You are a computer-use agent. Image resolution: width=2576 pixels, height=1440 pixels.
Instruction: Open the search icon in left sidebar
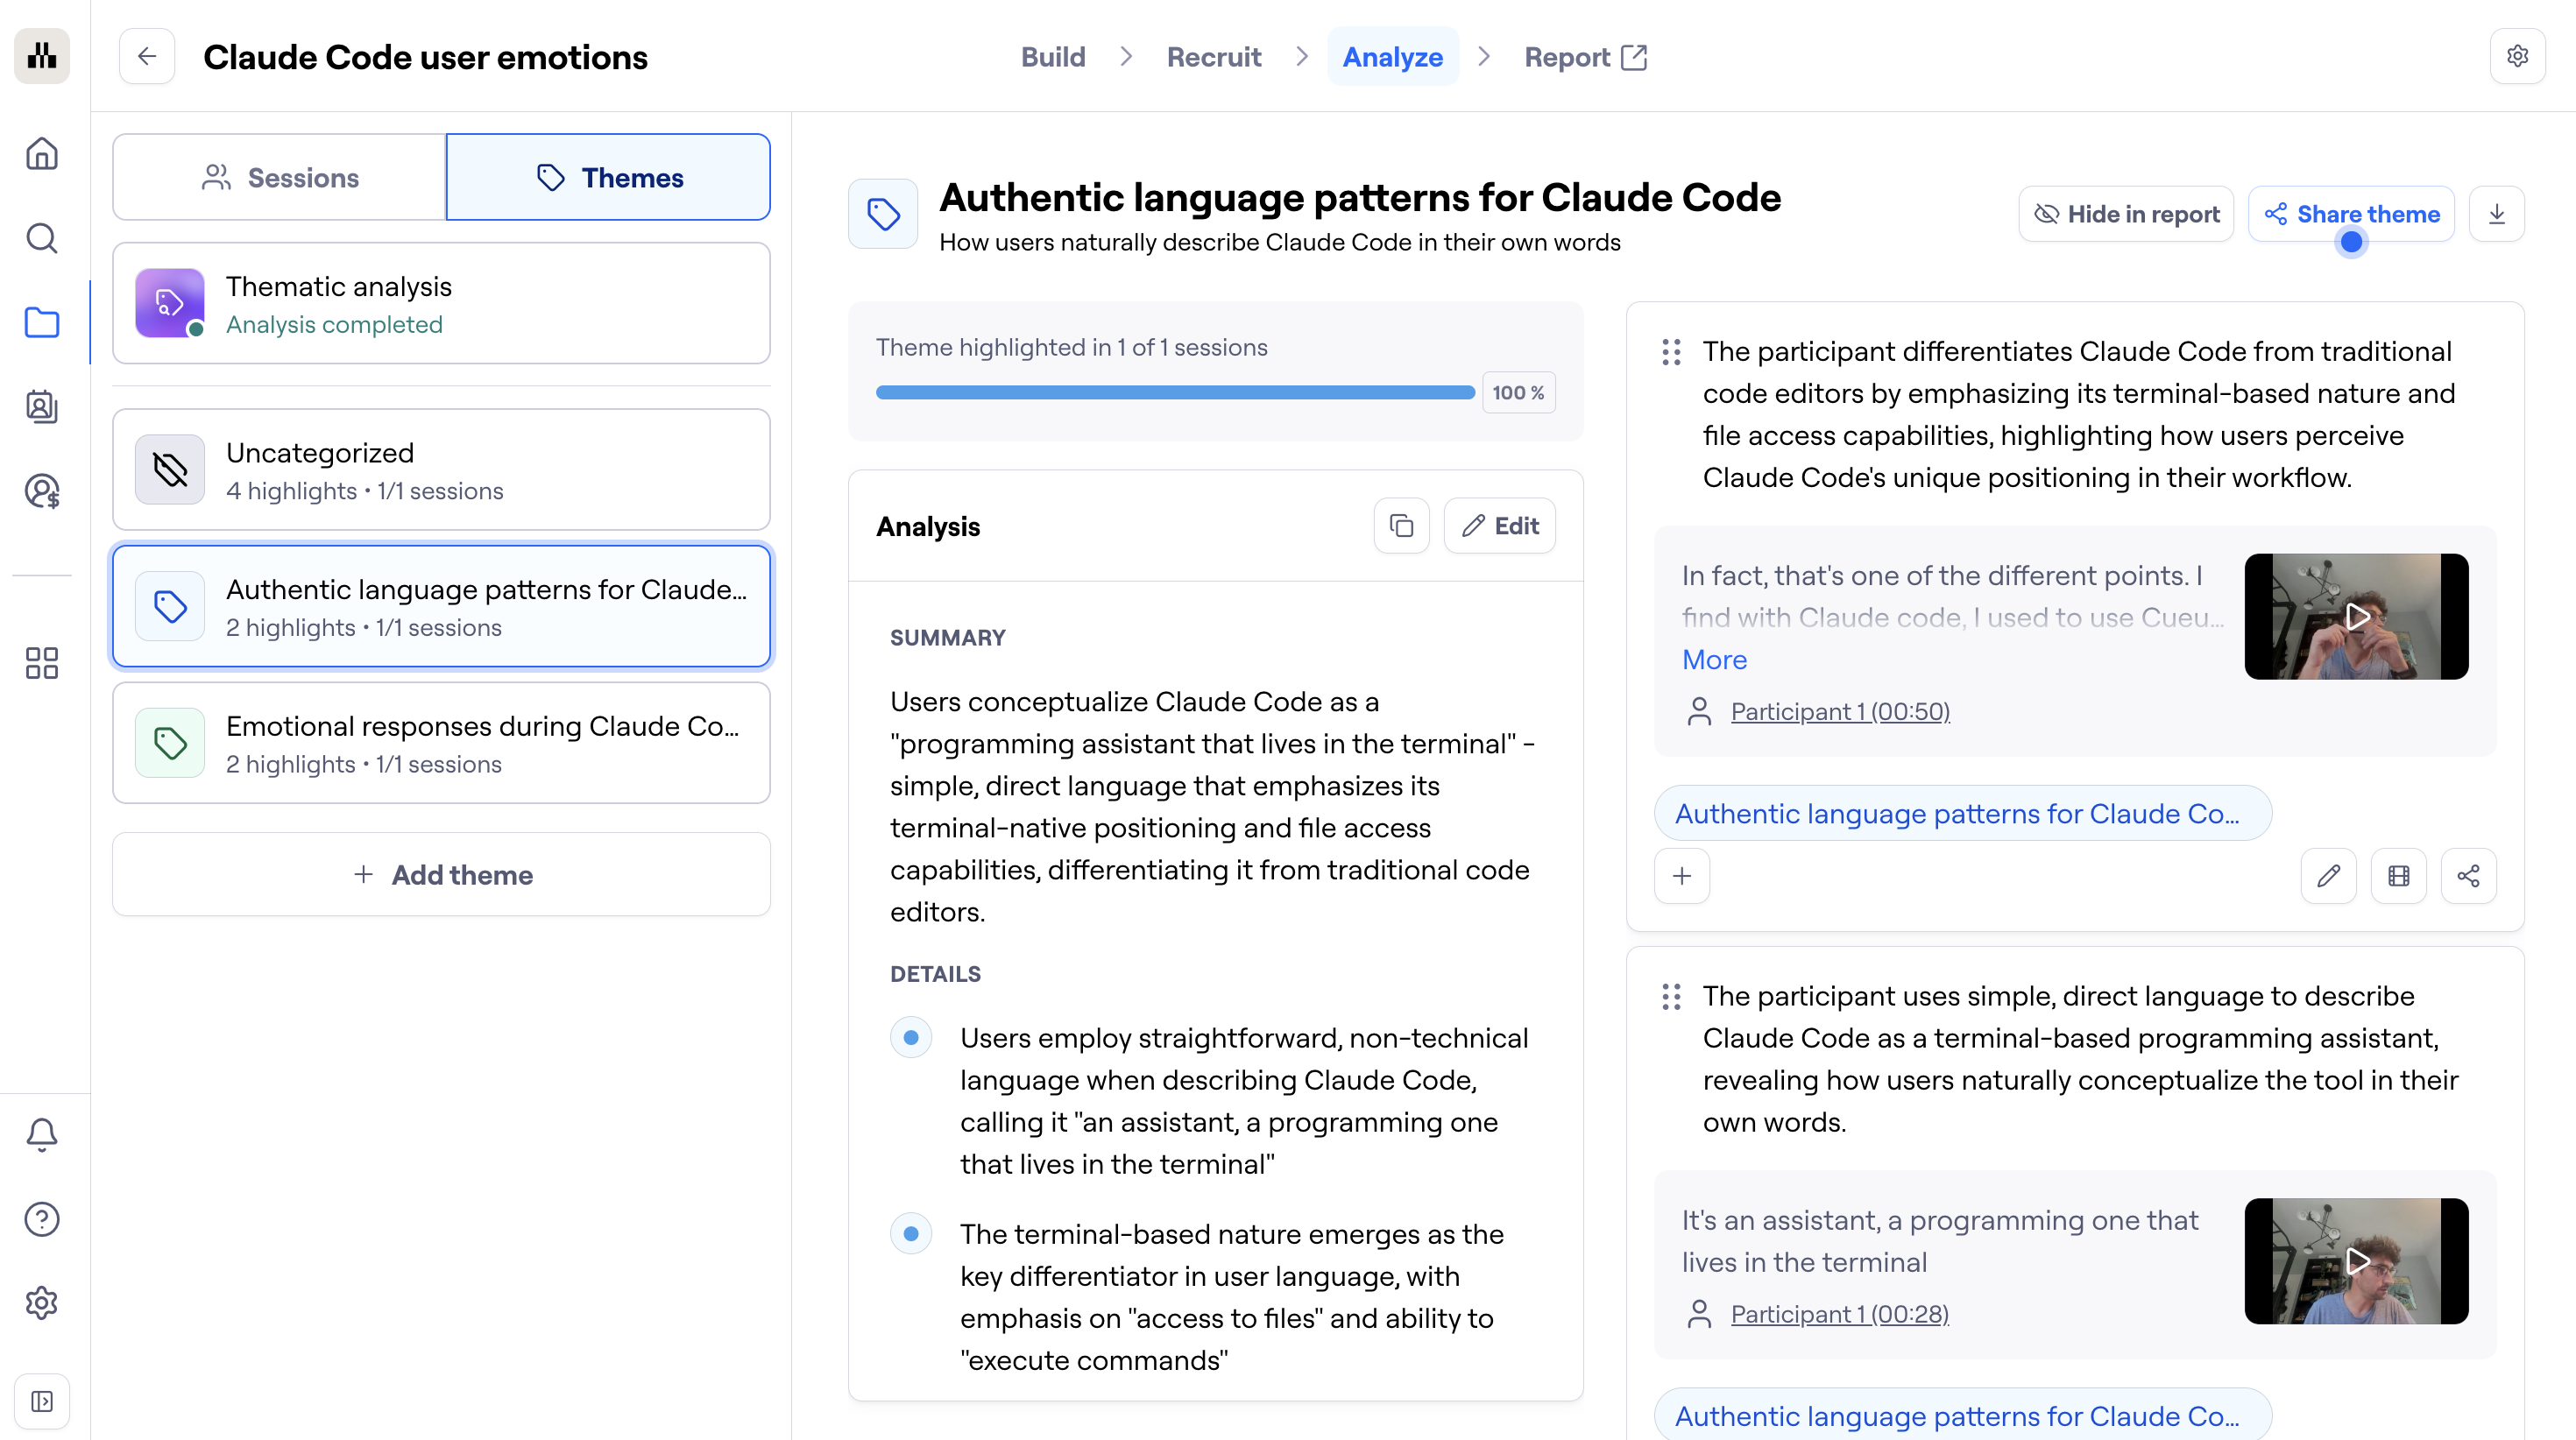(42, 238)
